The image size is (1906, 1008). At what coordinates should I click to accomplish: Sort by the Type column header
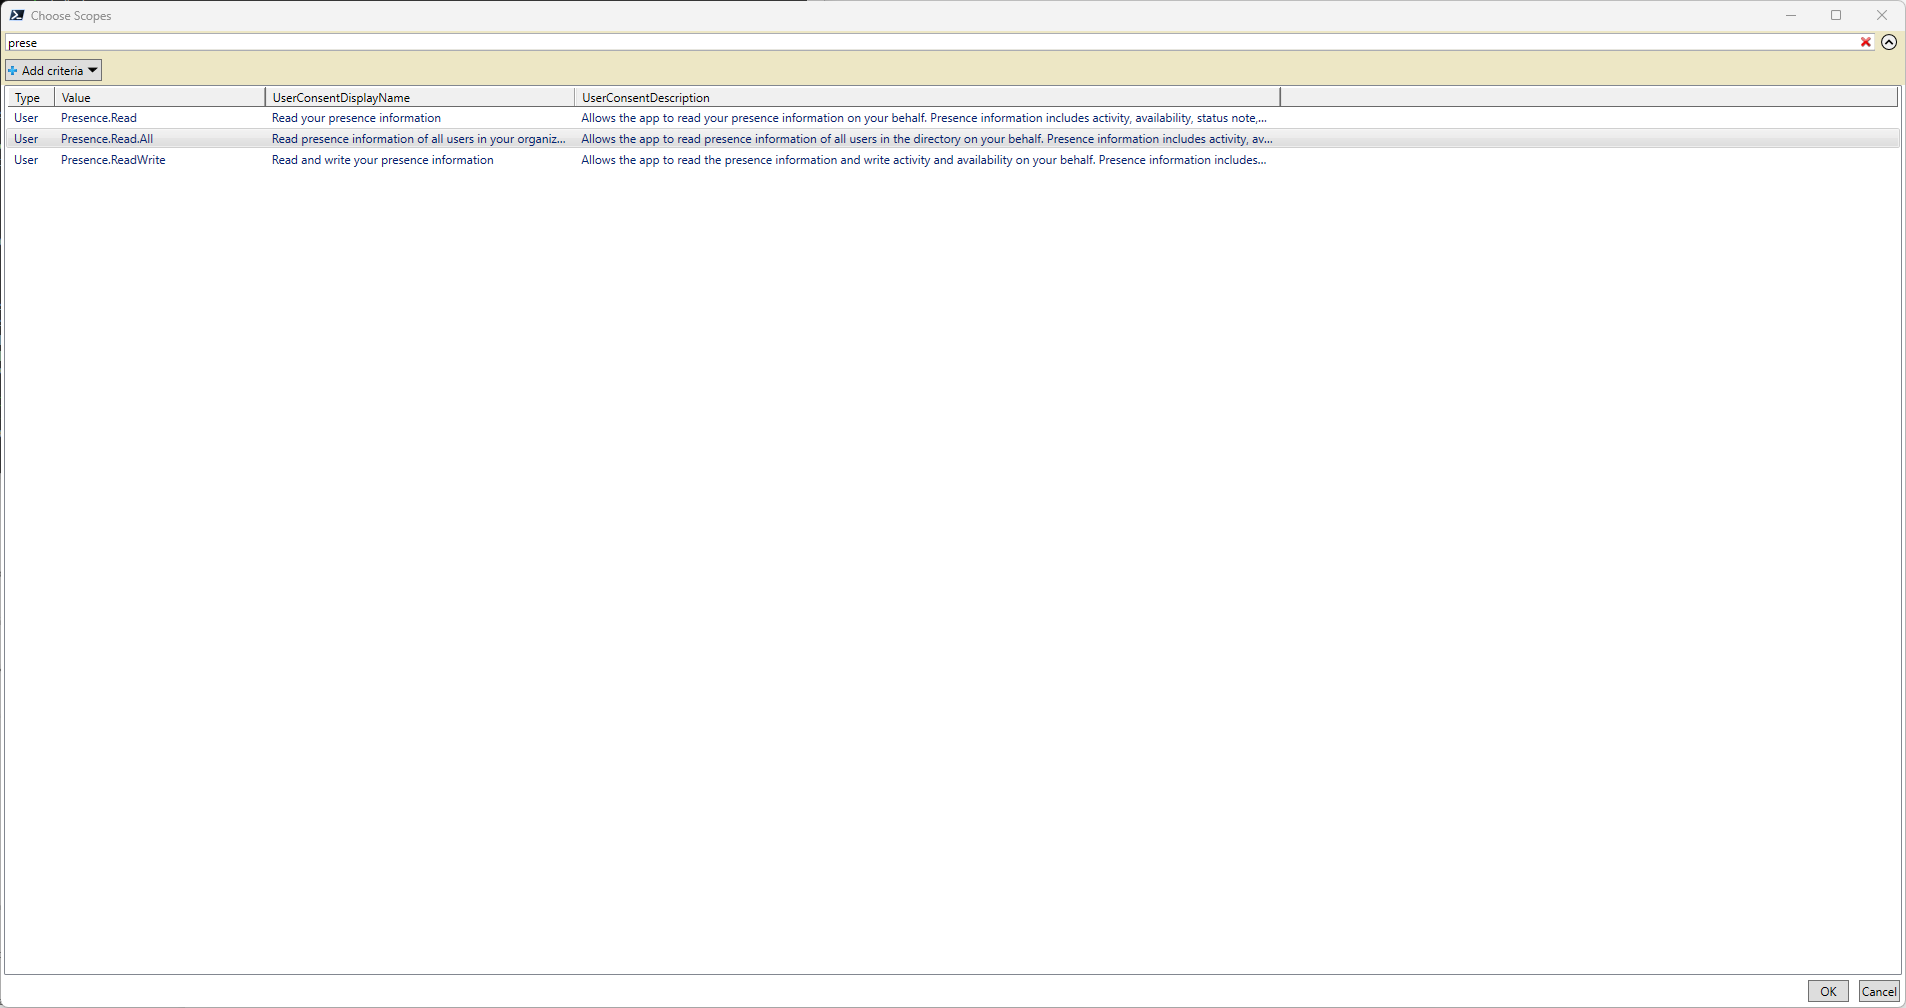click(x=28, y=97)
